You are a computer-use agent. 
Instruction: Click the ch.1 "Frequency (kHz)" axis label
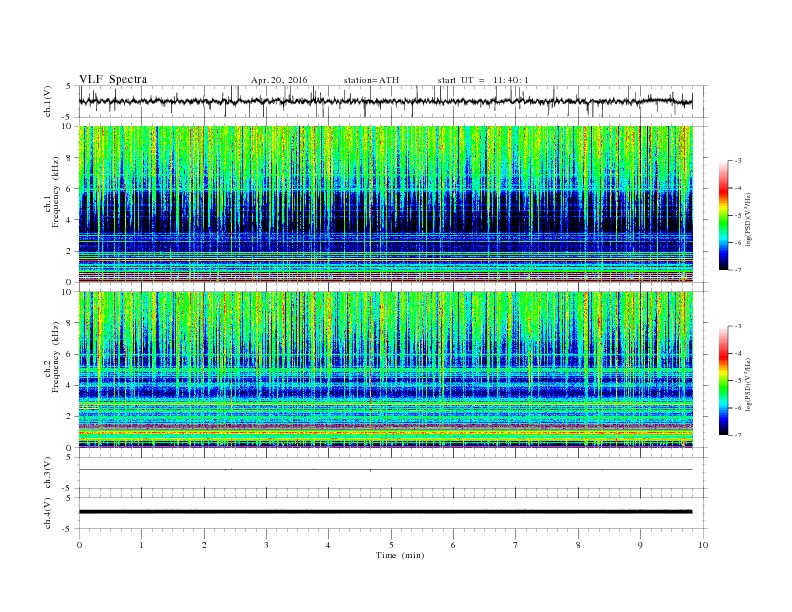tap(56, 192)
